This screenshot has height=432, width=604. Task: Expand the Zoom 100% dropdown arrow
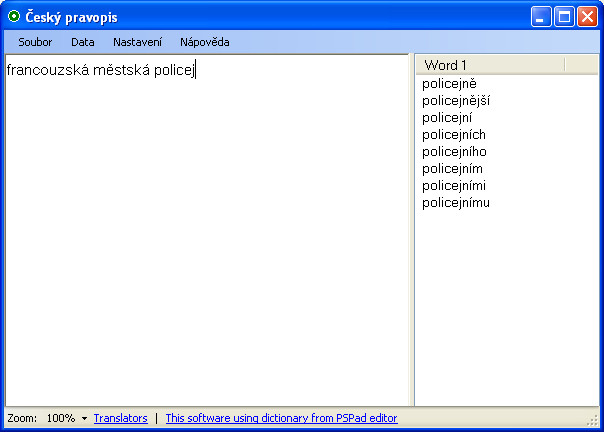84,419
